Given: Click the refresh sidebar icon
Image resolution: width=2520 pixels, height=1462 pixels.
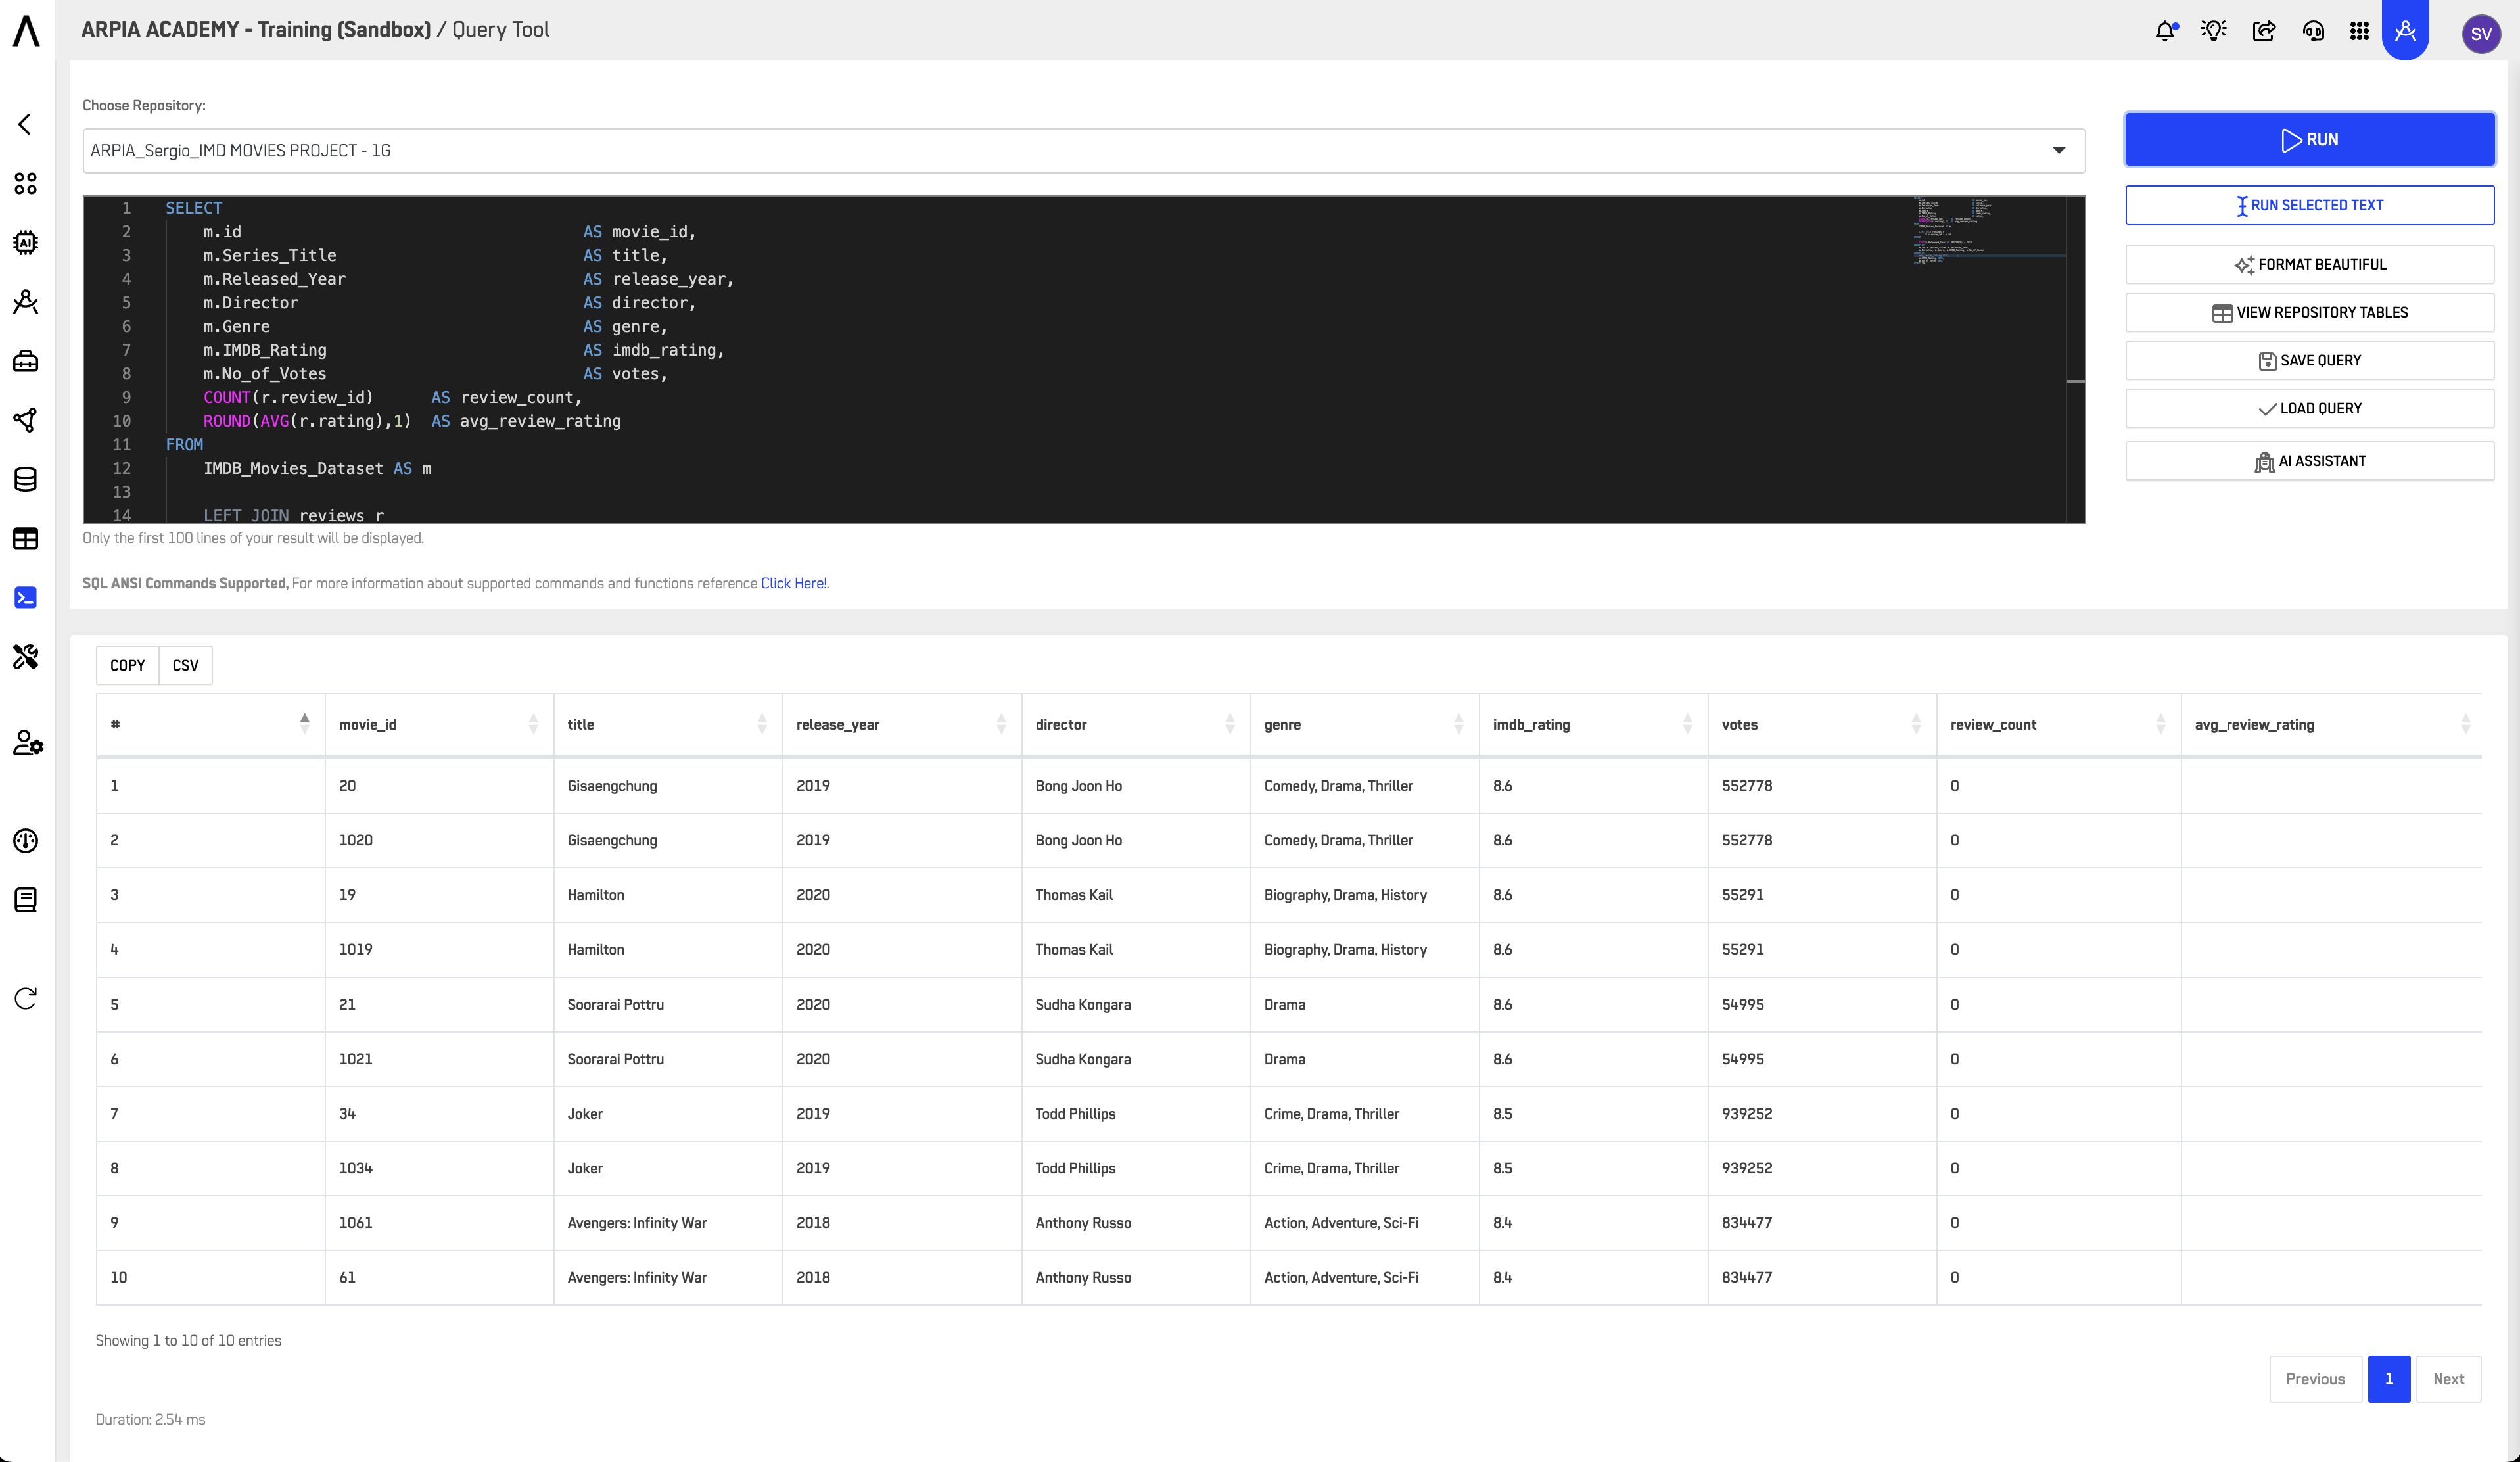Looking at the screenshot, I should (x=26, y=998).
